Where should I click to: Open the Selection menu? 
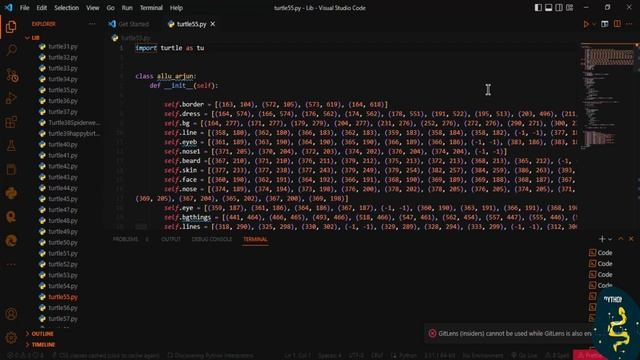click(67, 8)
